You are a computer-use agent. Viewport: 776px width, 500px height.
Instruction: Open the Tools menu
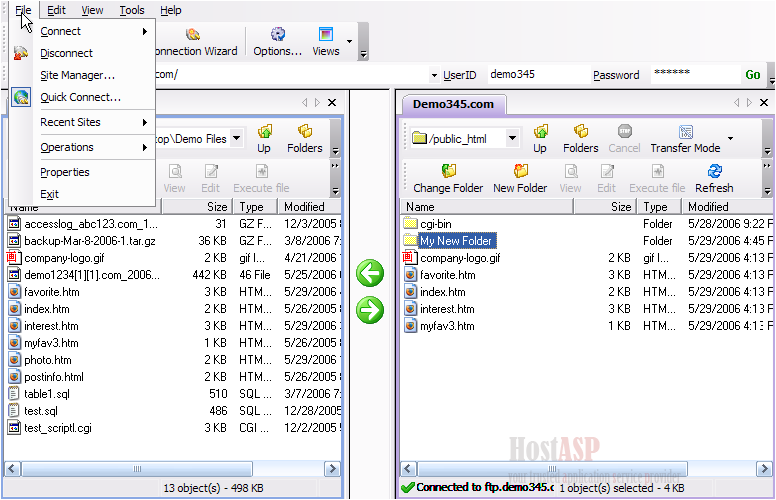[x=132, y=10]
